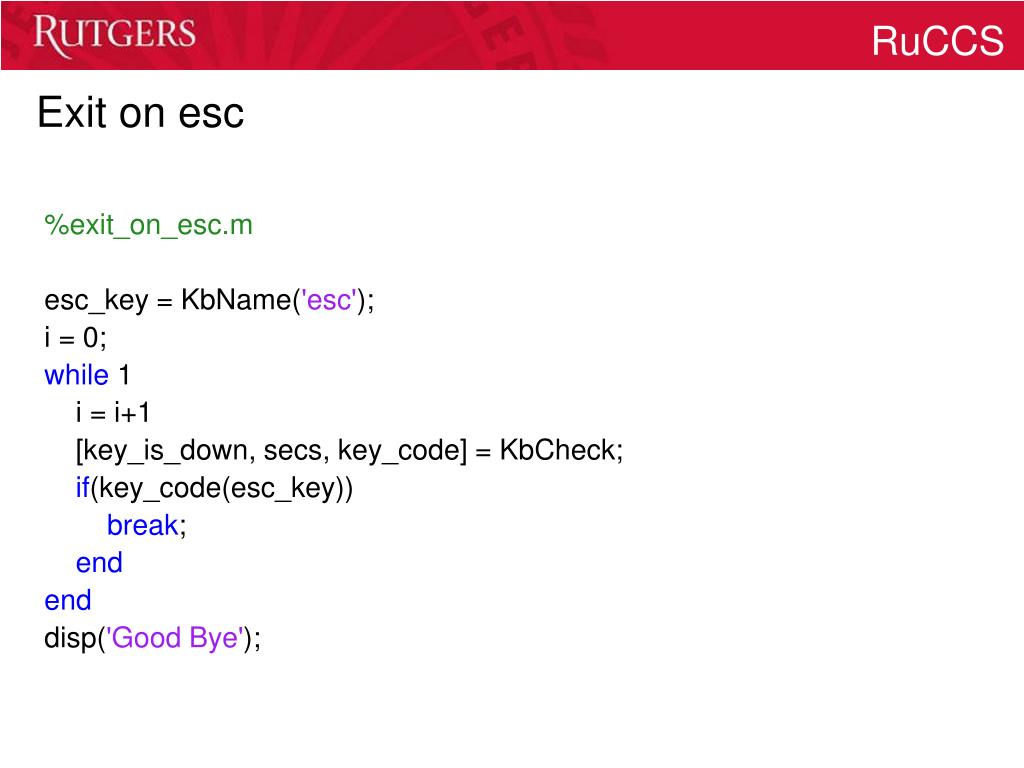
Task: Click the indented inner 'end' keyword
Action: click(99, 563)
